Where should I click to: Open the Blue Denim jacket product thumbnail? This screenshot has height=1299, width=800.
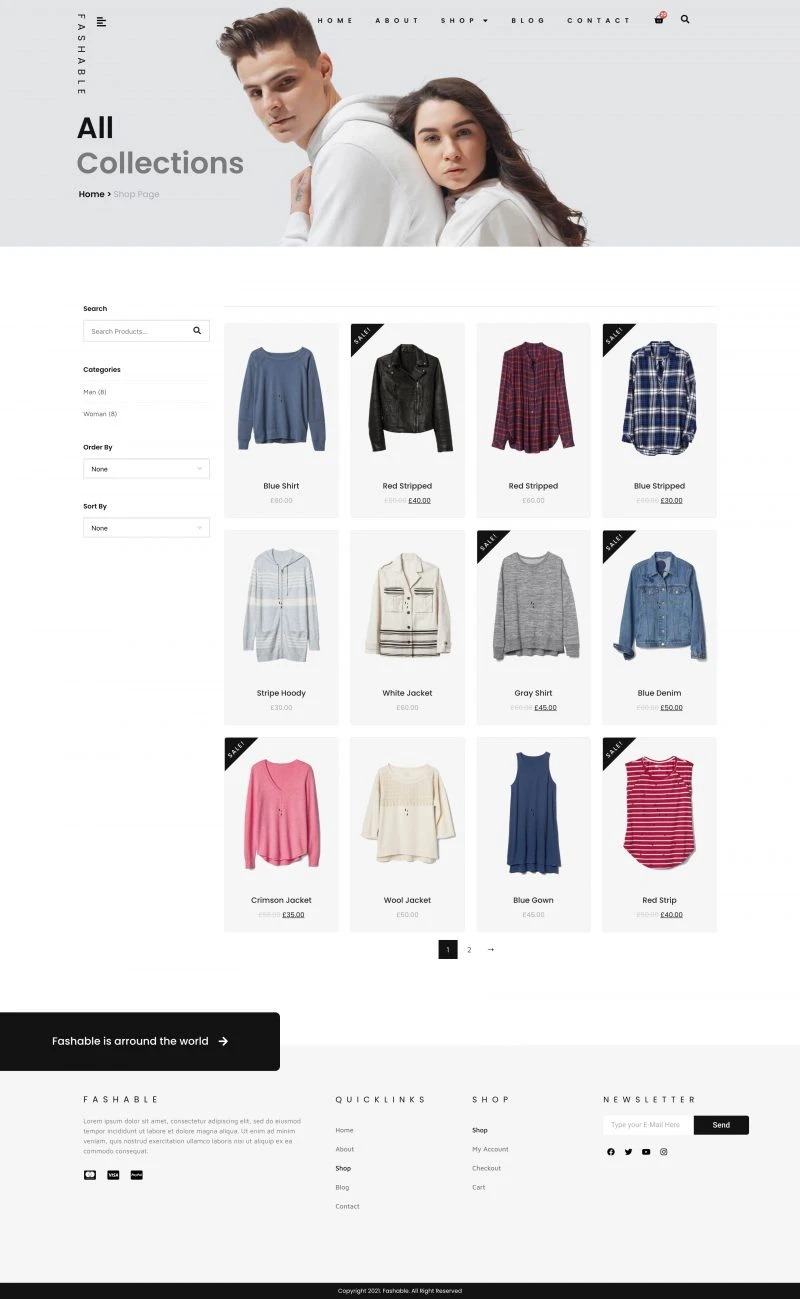click(660, 605)
